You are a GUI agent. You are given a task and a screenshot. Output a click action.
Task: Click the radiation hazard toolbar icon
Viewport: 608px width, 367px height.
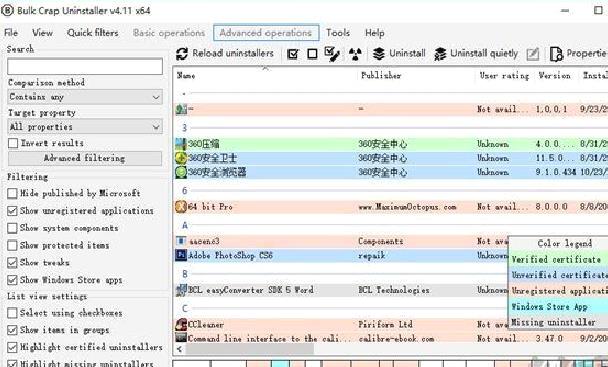tap(355, 54)
